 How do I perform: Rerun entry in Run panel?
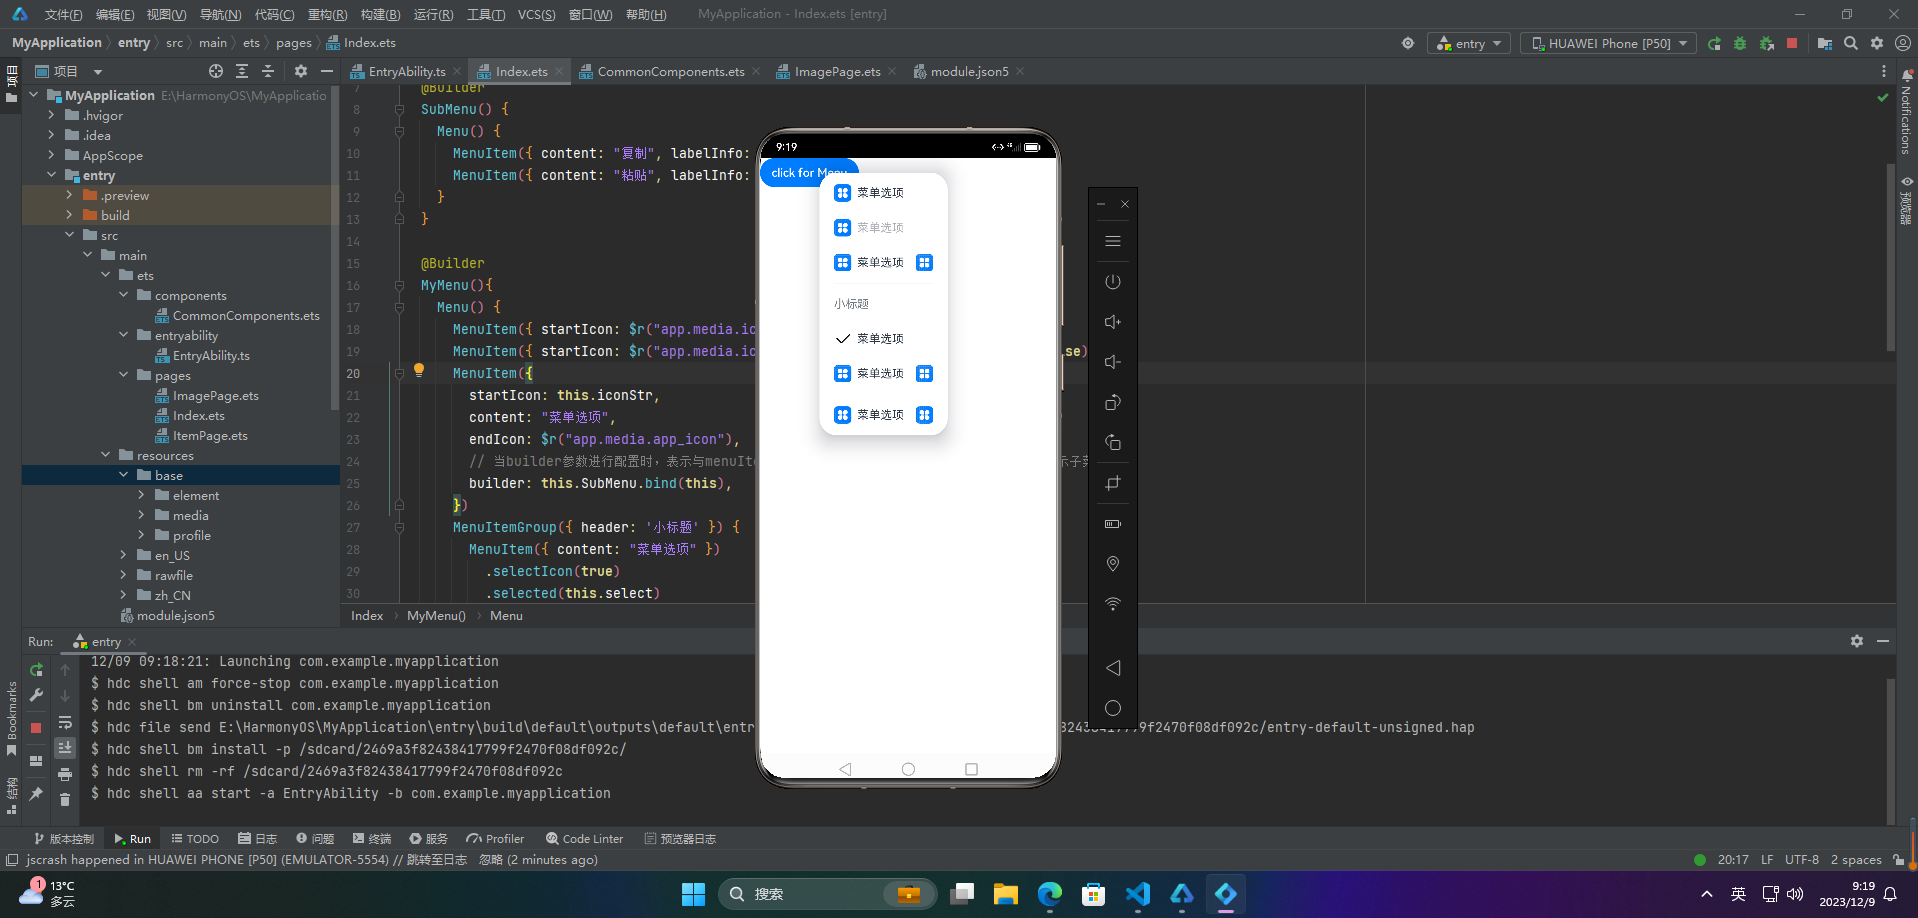point(36,670)
